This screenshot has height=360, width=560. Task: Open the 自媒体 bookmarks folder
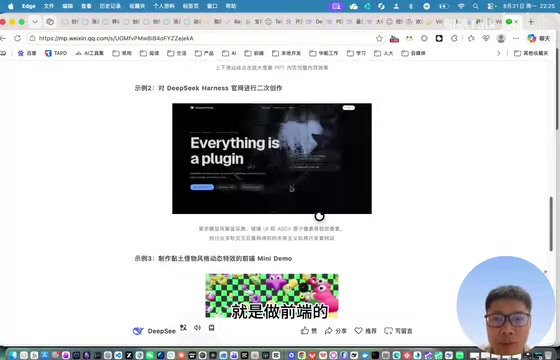tap(414, 53)
